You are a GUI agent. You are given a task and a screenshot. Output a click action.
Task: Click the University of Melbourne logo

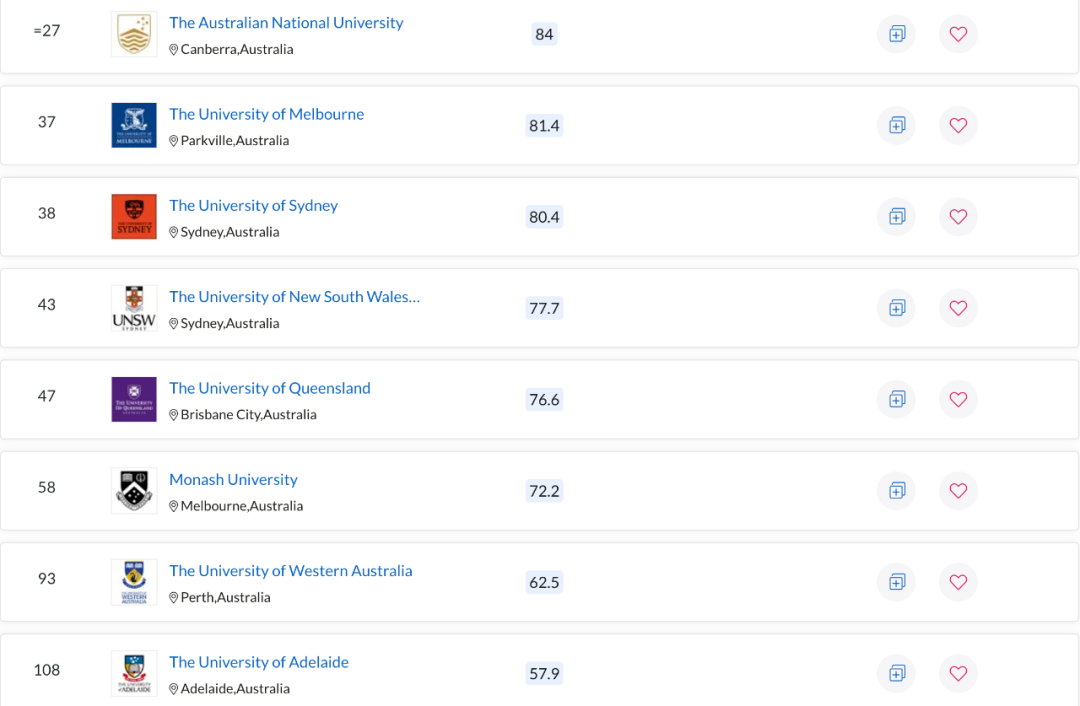(134, 125)
